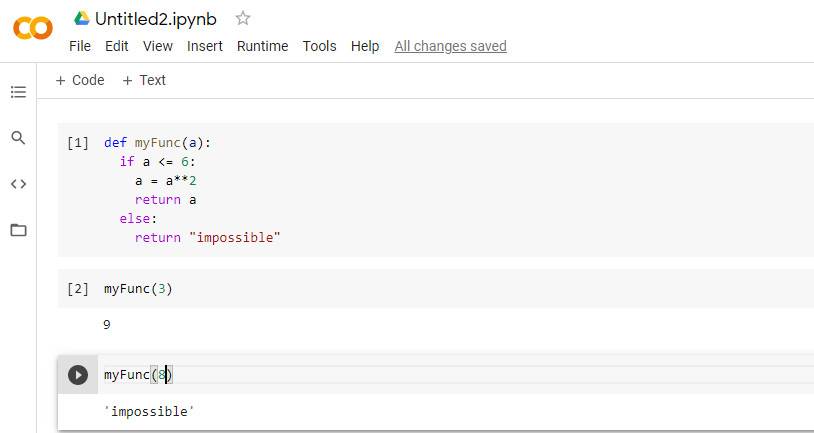Open the View menu
This screenshot has height=433, width=814.
[158, 46]
